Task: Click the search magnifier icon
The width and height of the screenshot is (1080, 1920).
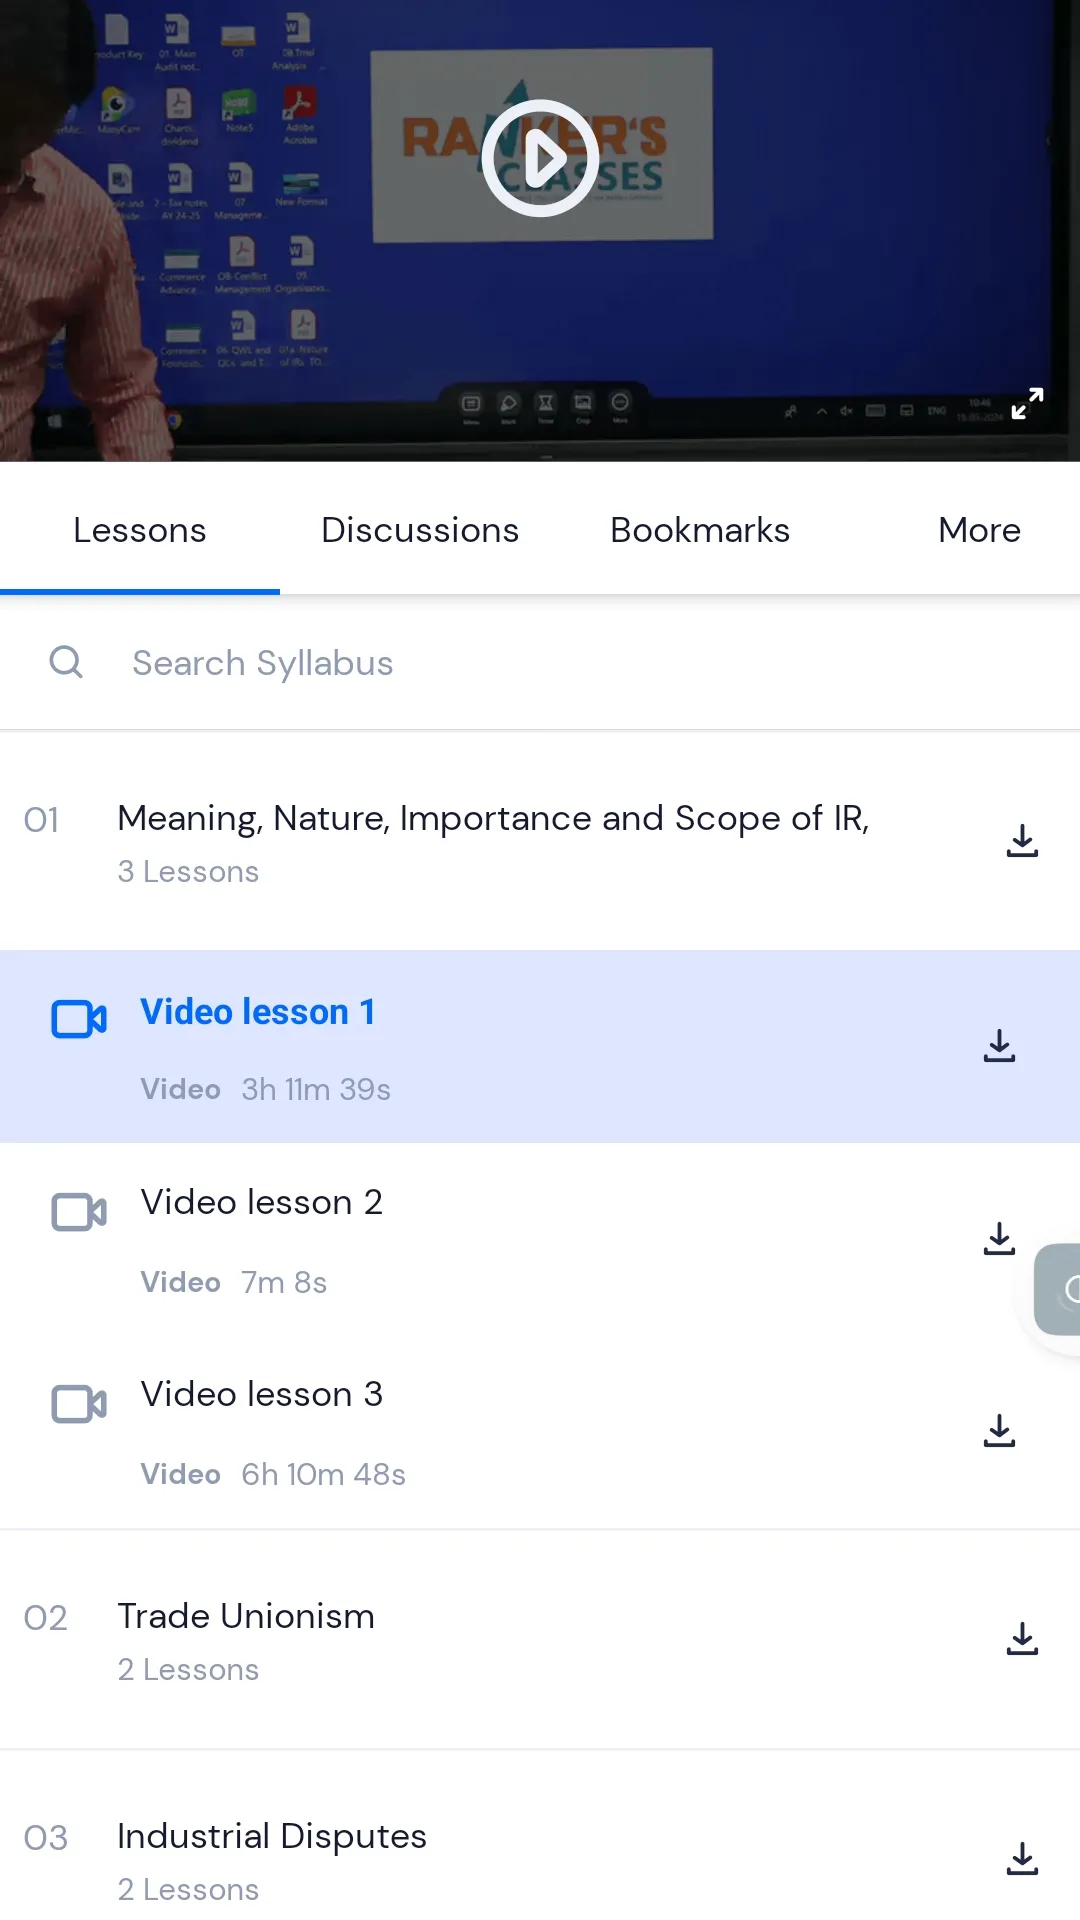Action: pyautogui.click(x=66, y=662)
